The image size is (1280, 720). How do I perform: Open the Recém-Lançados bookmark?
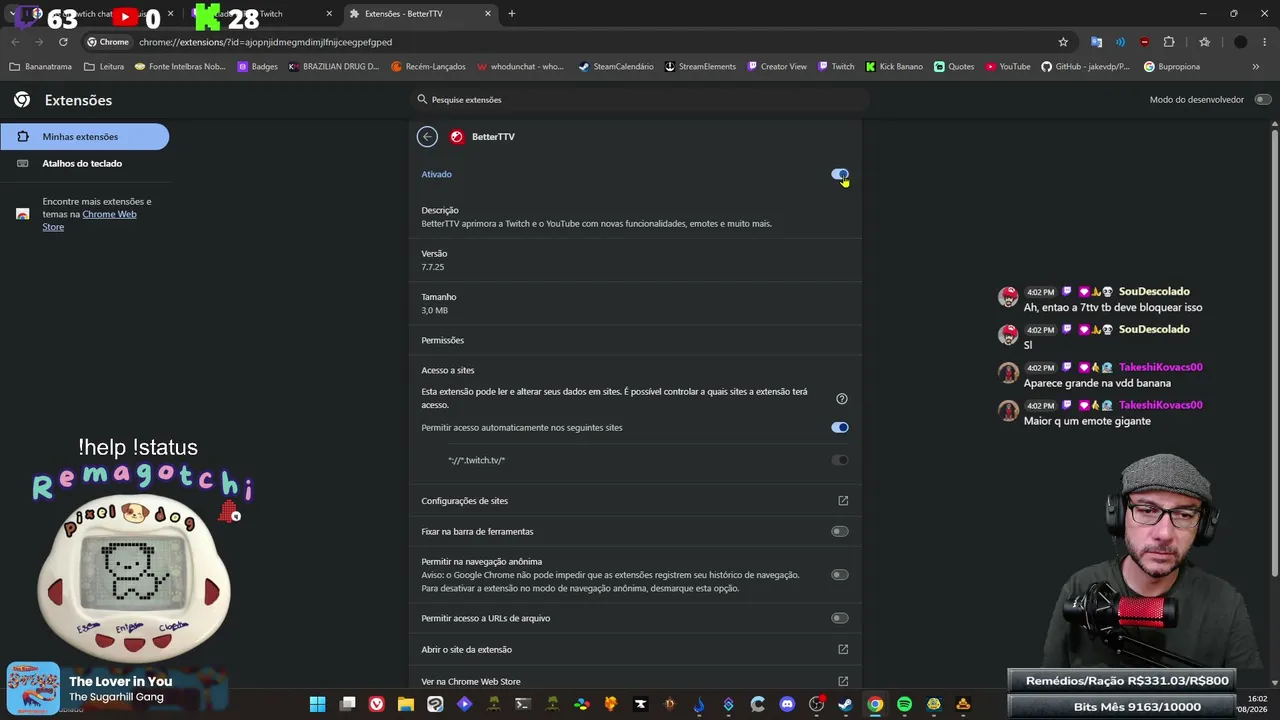[428, 67]
